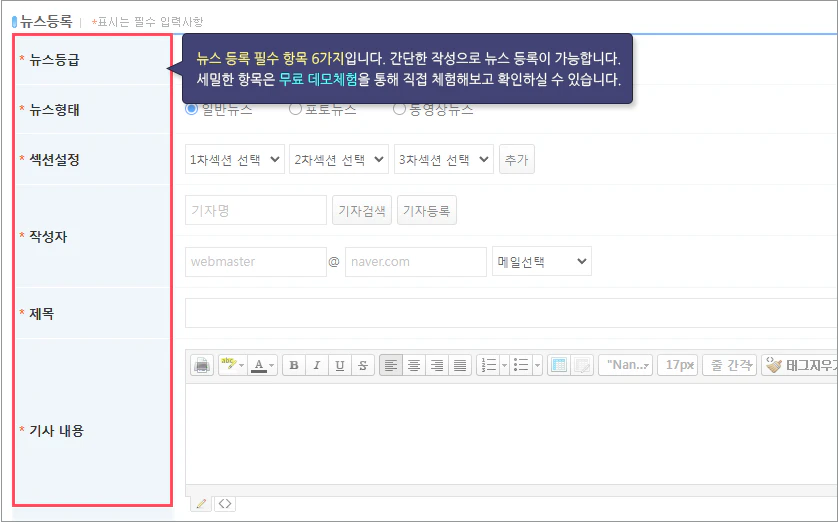Apply the font color 'A' tool
Image resolution: width=838 pixels, height=522 pixels.
[x=259, y=365]
